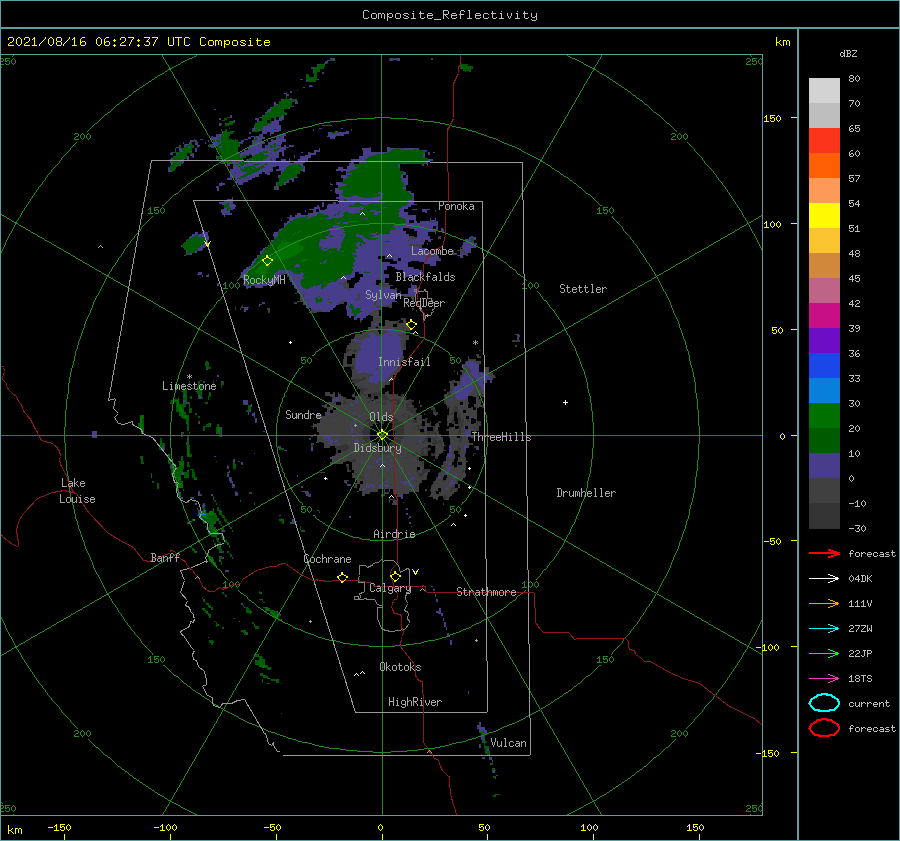Click the dBZ legend heading
This screenshot has height=841, width=900.
[848, 53]
